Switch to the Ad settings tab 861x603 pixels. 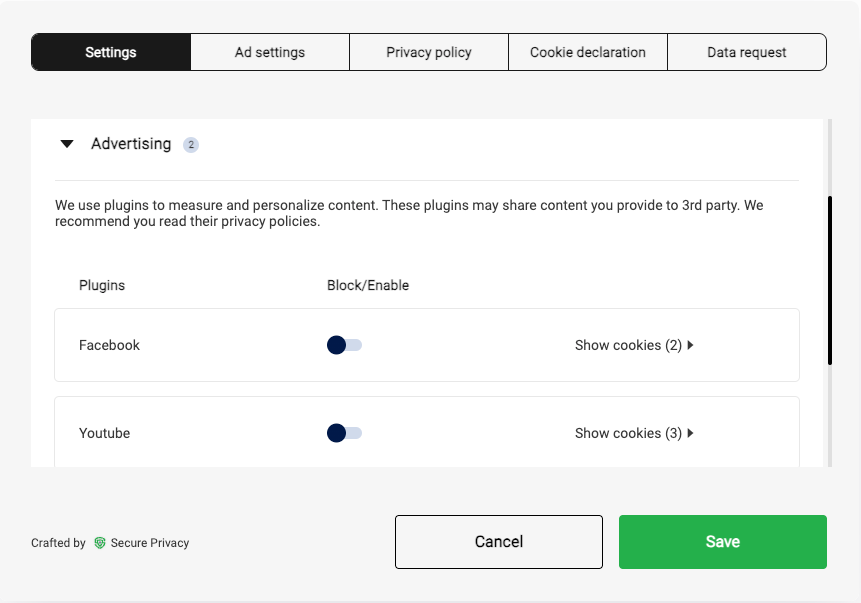[x=270, y=52]
